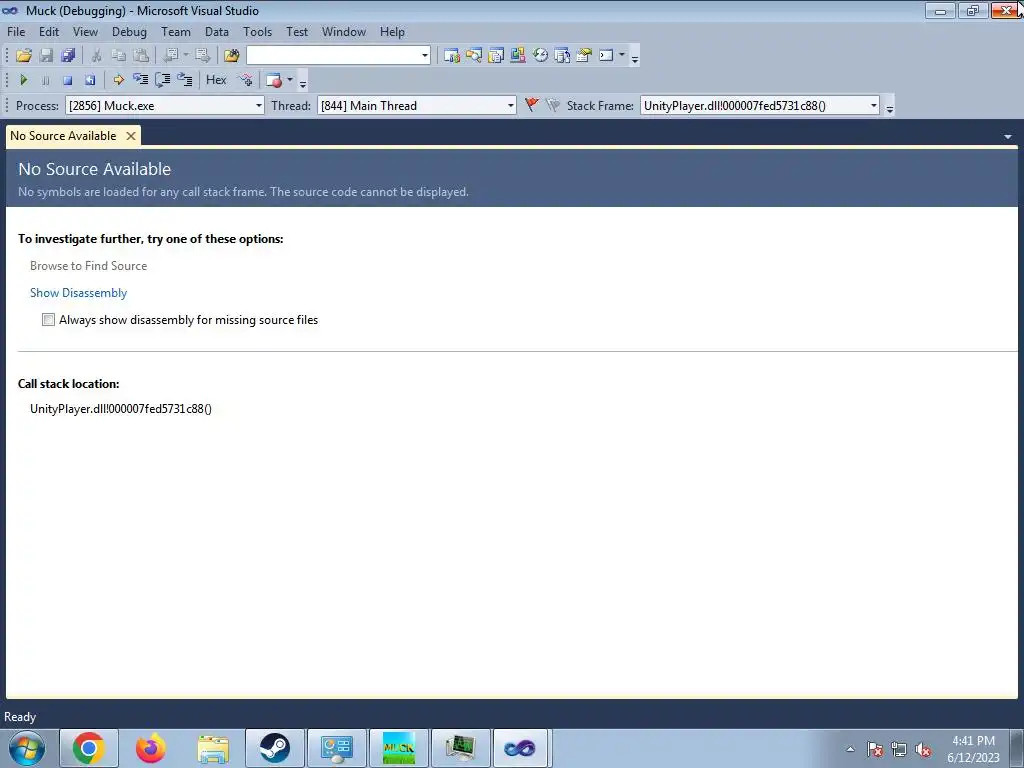Open the Command Window dropdown arrow
The width and height of the screenshot is (1024, 768).
[x=622, y=56]
